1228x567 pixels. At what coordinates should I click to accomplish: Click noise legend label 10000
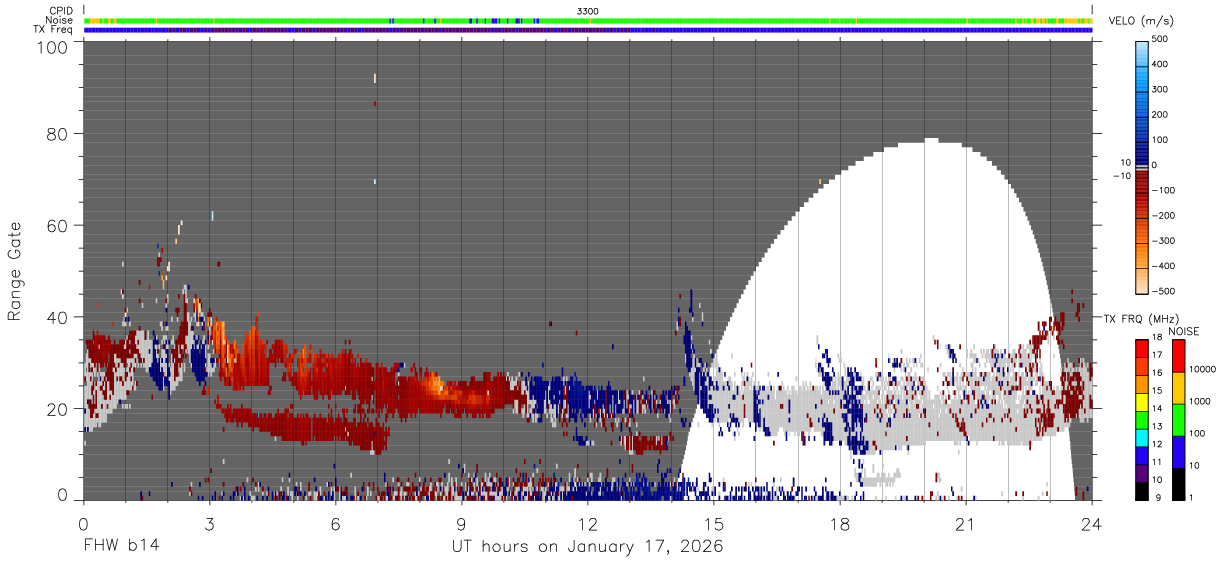1203,370
